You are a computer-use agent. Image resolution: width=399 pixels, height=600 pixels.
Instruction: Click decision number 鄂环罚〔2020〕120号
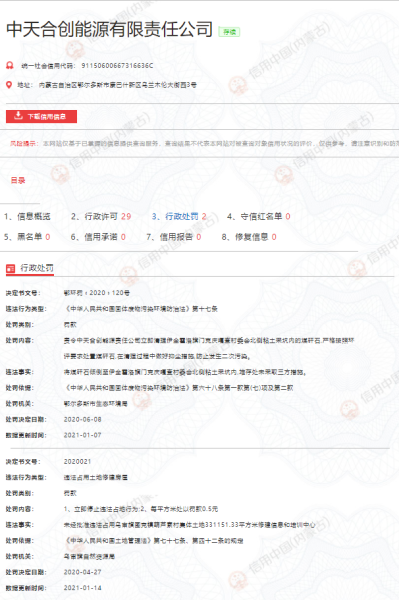point(96,293)
